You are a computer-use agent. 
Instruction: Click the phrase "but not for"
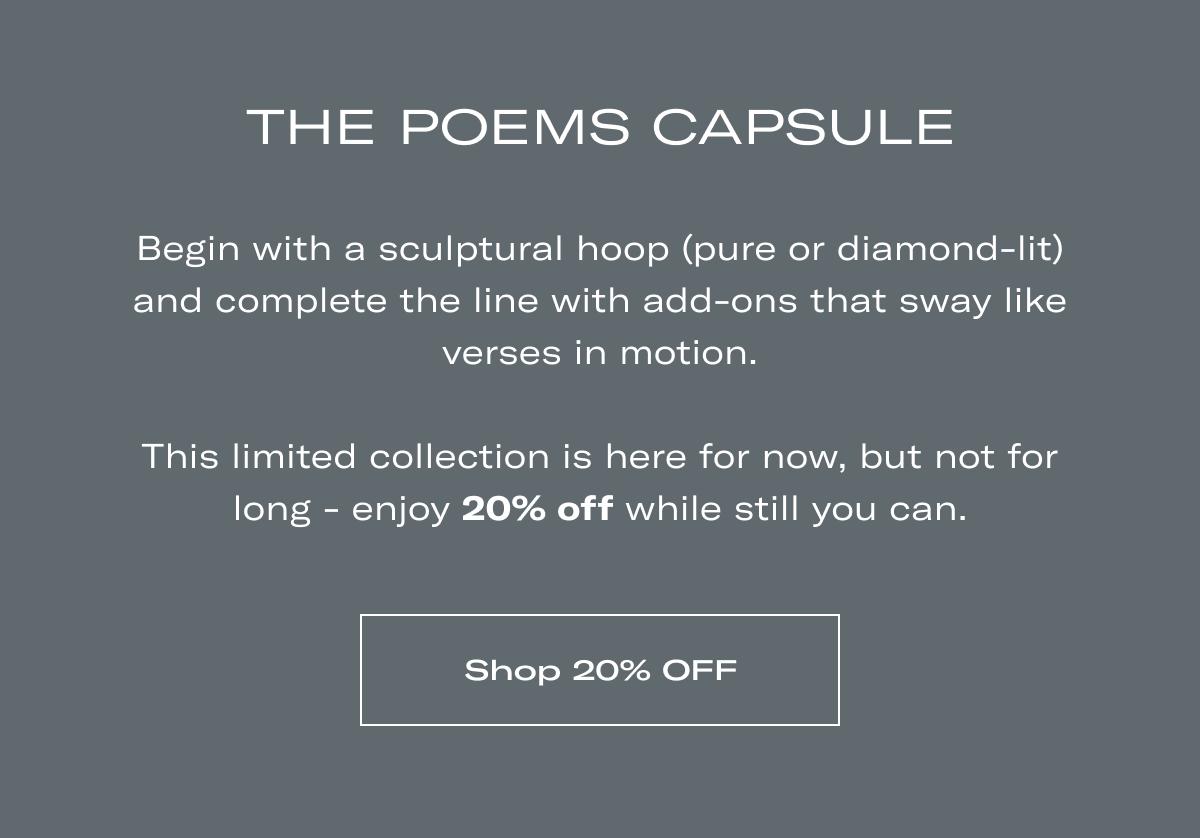click(958, 457)
